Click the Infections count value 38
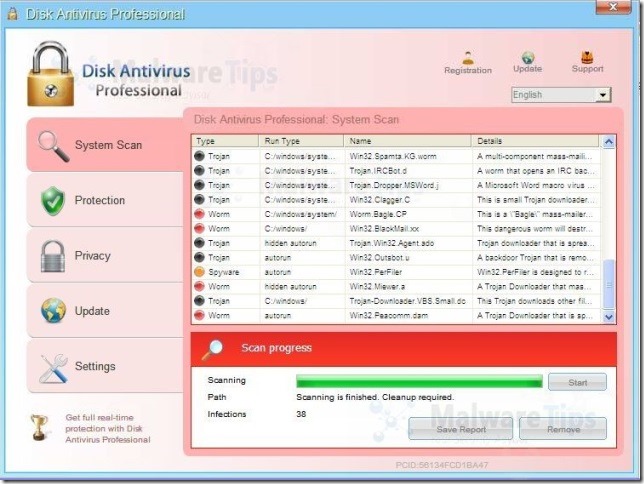The width and height of the screenshot is (644, 484). click(x=301, y=414)
